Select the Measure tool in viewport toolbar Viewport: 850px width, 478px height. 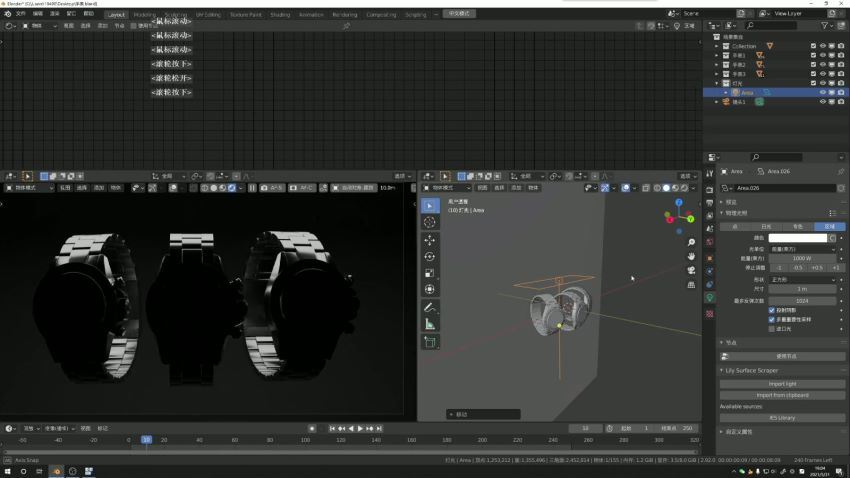point(430,324)
